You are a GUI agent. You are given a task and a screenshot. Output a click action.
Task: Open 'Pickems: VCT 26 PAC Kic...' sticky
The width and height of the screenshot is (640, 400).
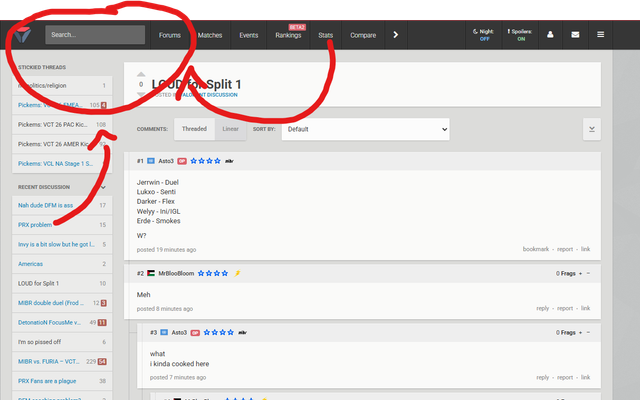(x=62, y=124)
